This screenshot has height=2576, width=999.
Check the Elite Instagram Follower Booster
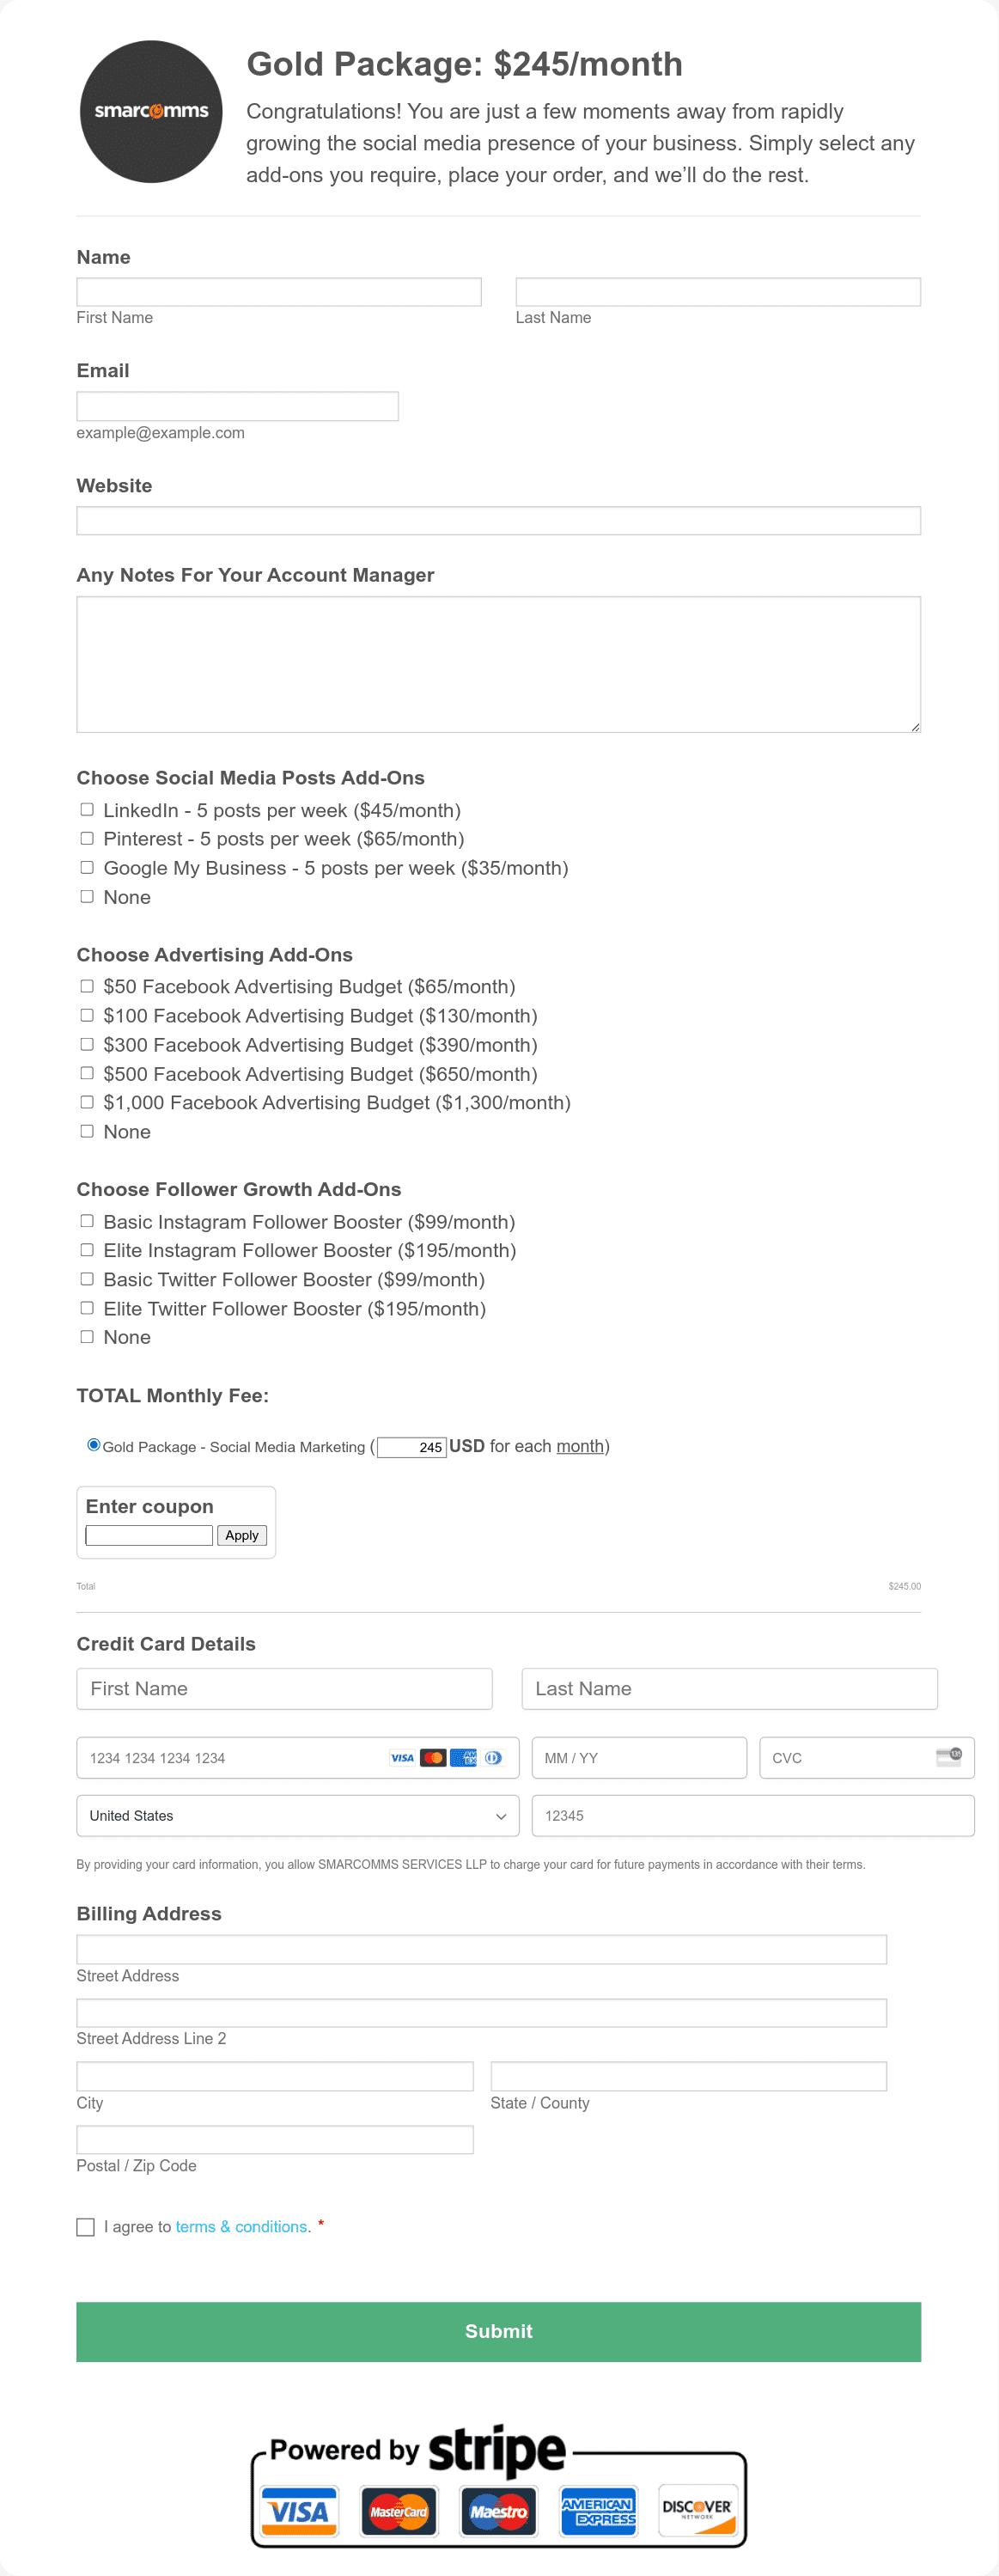[x=86, y=1249]
